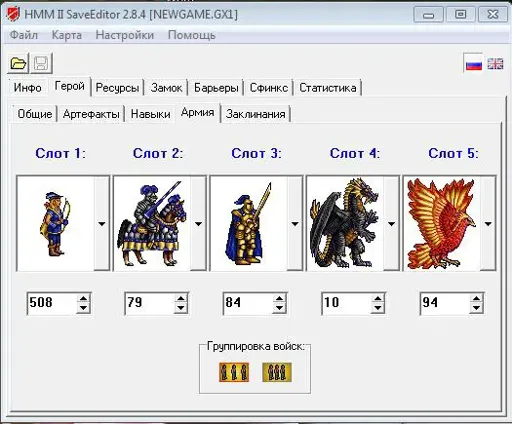The image size is (512, 424).
Task: Increase Slot 2 troop count with up arrow
Action: (181, 299)
